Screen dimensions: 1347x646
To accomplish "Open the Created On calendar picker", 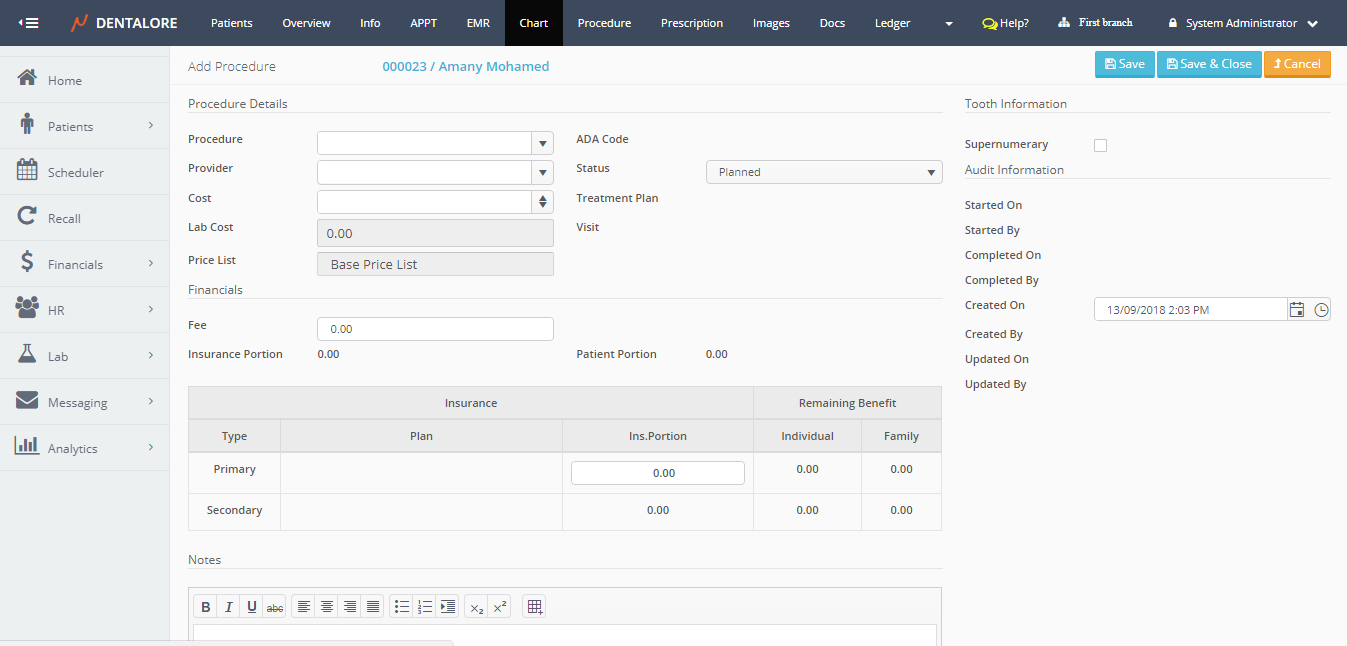I will (x=1296, y=310).
